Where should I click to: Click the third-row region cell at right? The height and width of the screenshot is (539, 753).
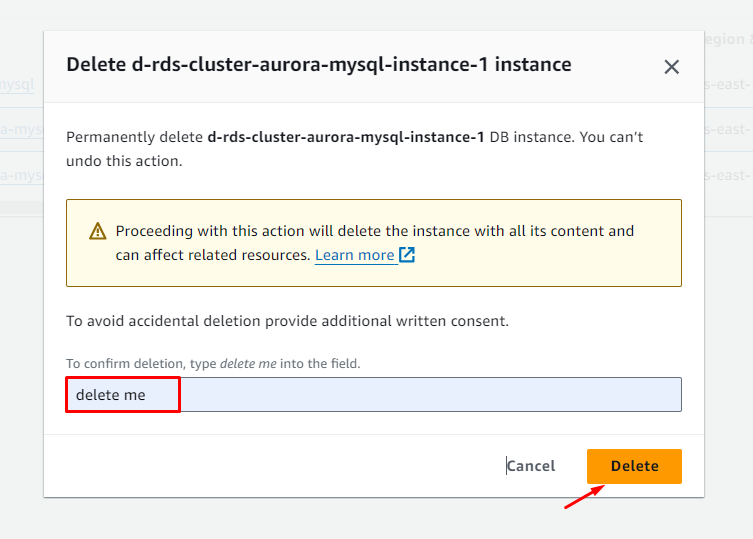pyautogui.click(x=728, y=175)
